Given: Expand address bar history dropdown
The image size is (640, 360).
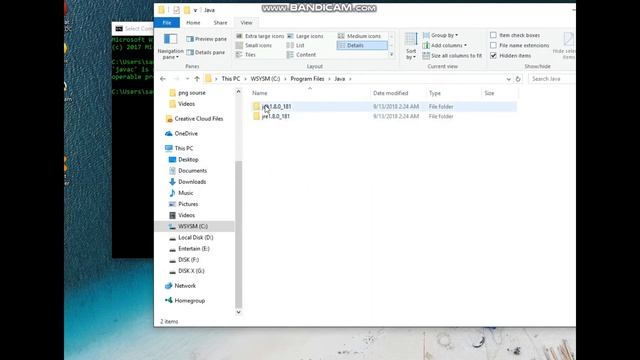Looking at the screenshot, I should click(508, 79).
